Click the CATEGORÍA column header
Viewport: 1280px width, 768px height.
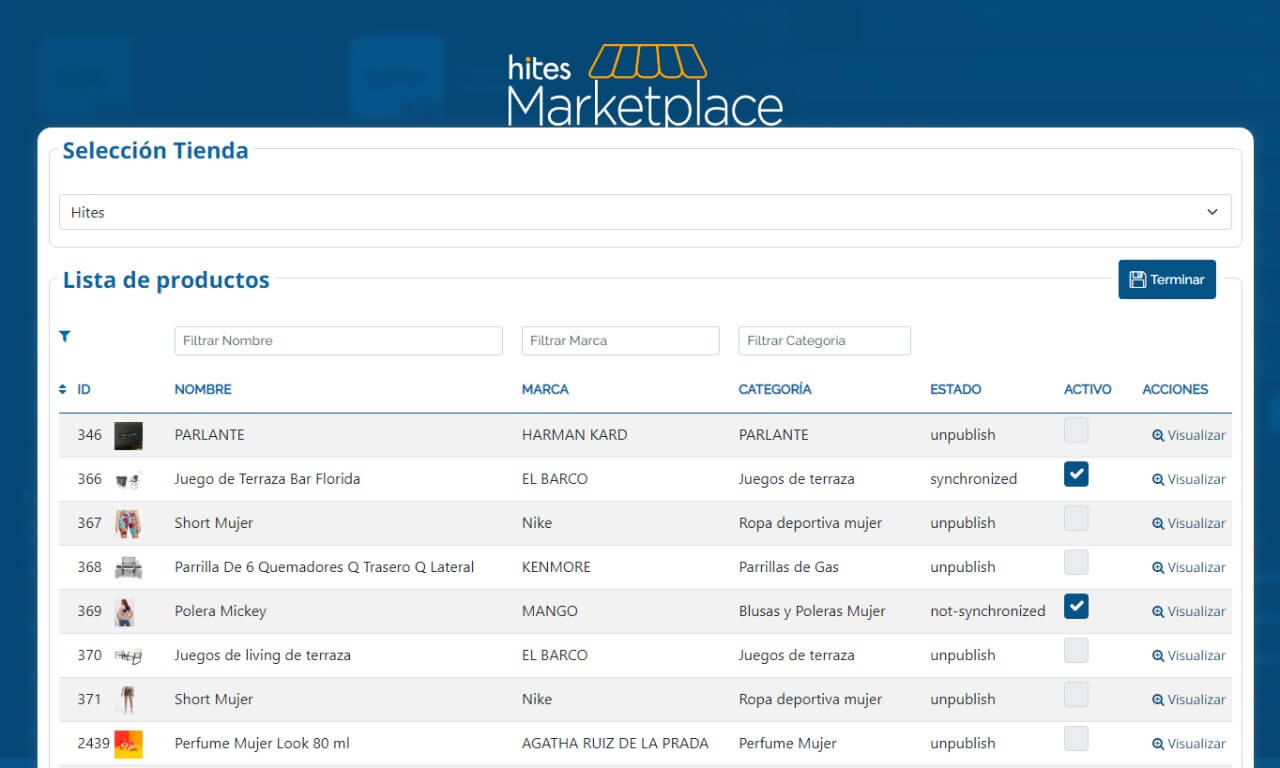click(x=775, y=389)
